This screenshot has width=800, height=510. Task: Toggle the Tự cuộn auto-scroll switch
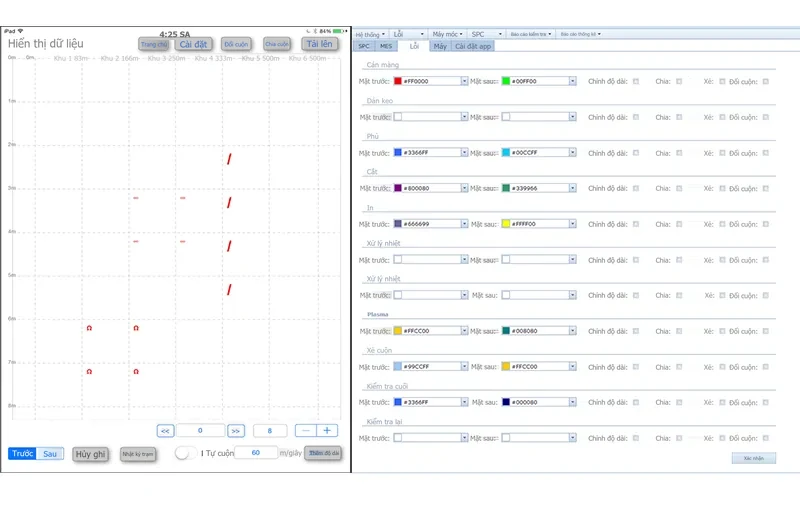(185, 453)
